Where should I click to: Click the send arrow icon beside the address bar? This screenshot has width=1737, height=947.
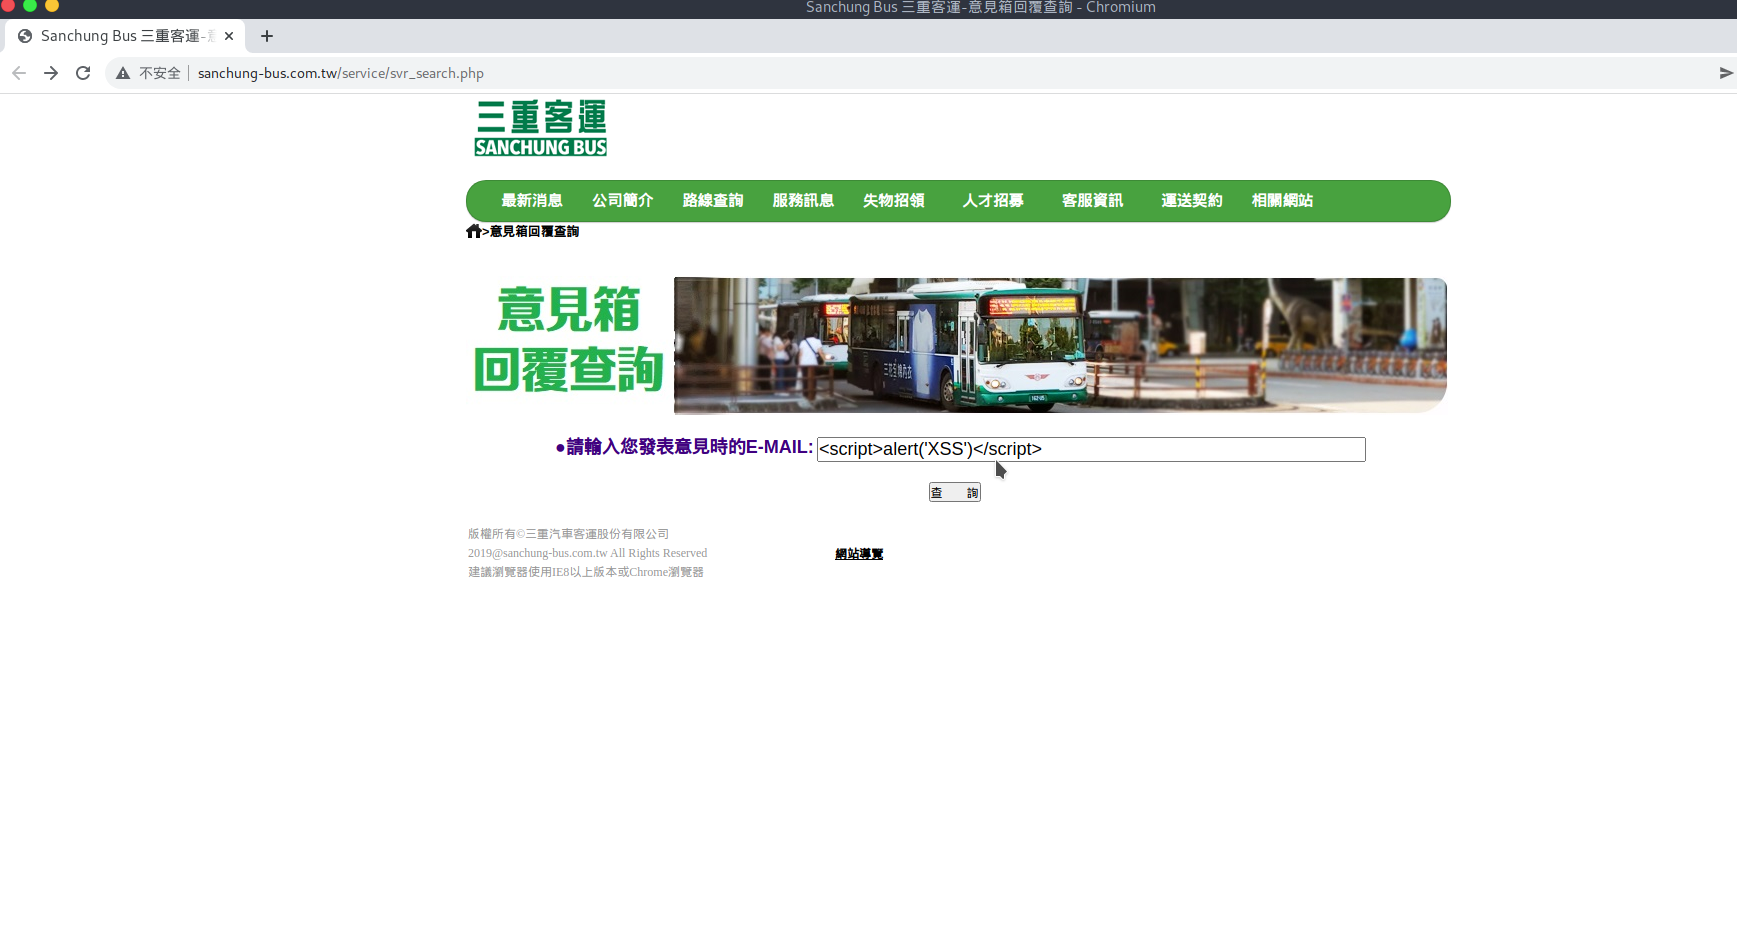[1726, 73]
